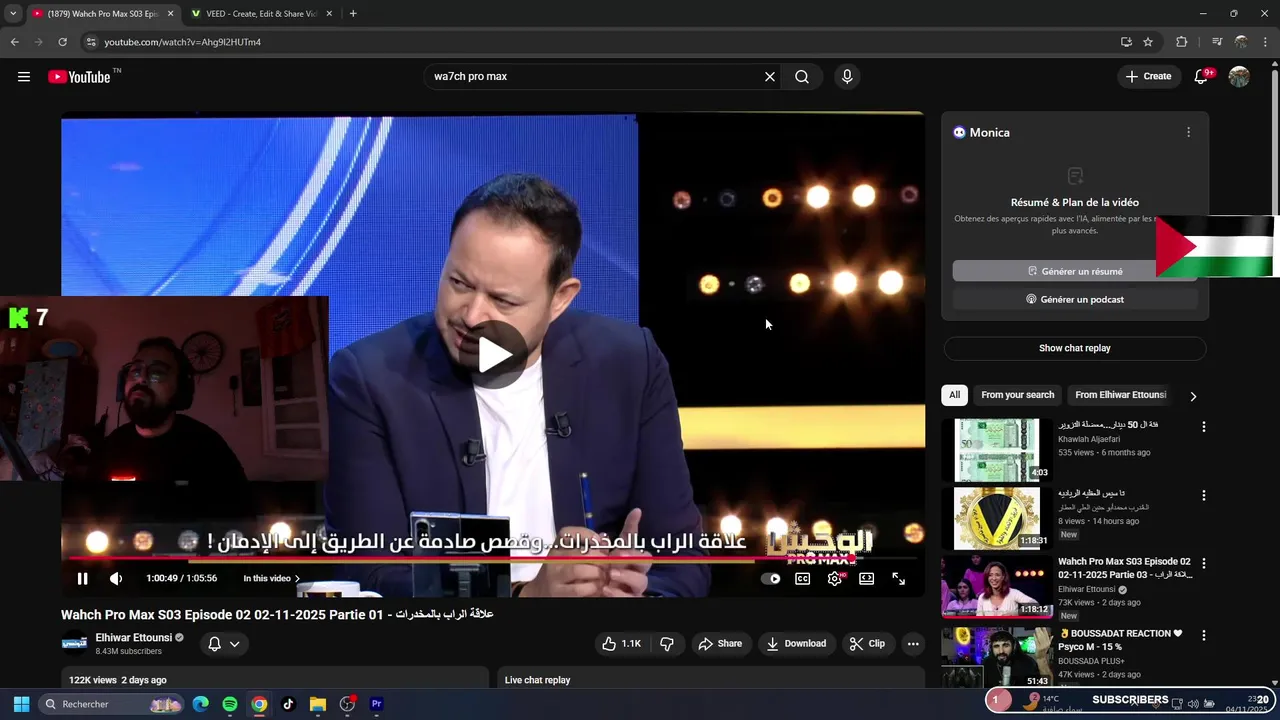Go back to the previous page
This screenshot has width=1280, height=720.
click(14, 42)
